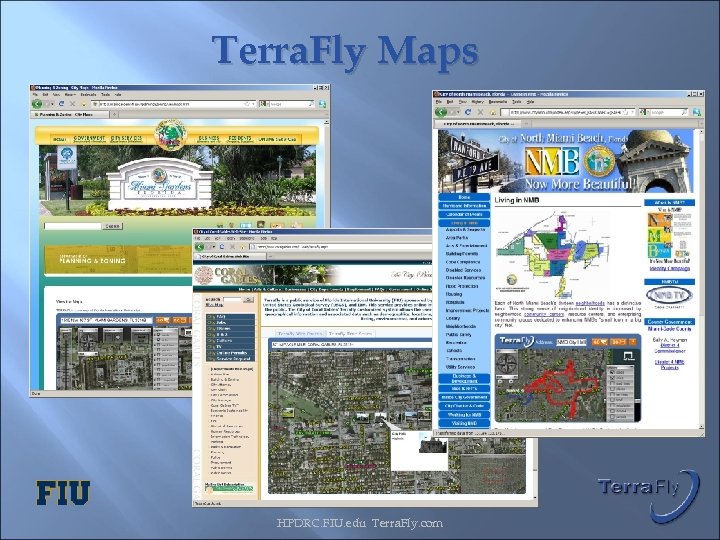
Task: Click Library link in NMB sidebar
Action: [x=453, y=318]
